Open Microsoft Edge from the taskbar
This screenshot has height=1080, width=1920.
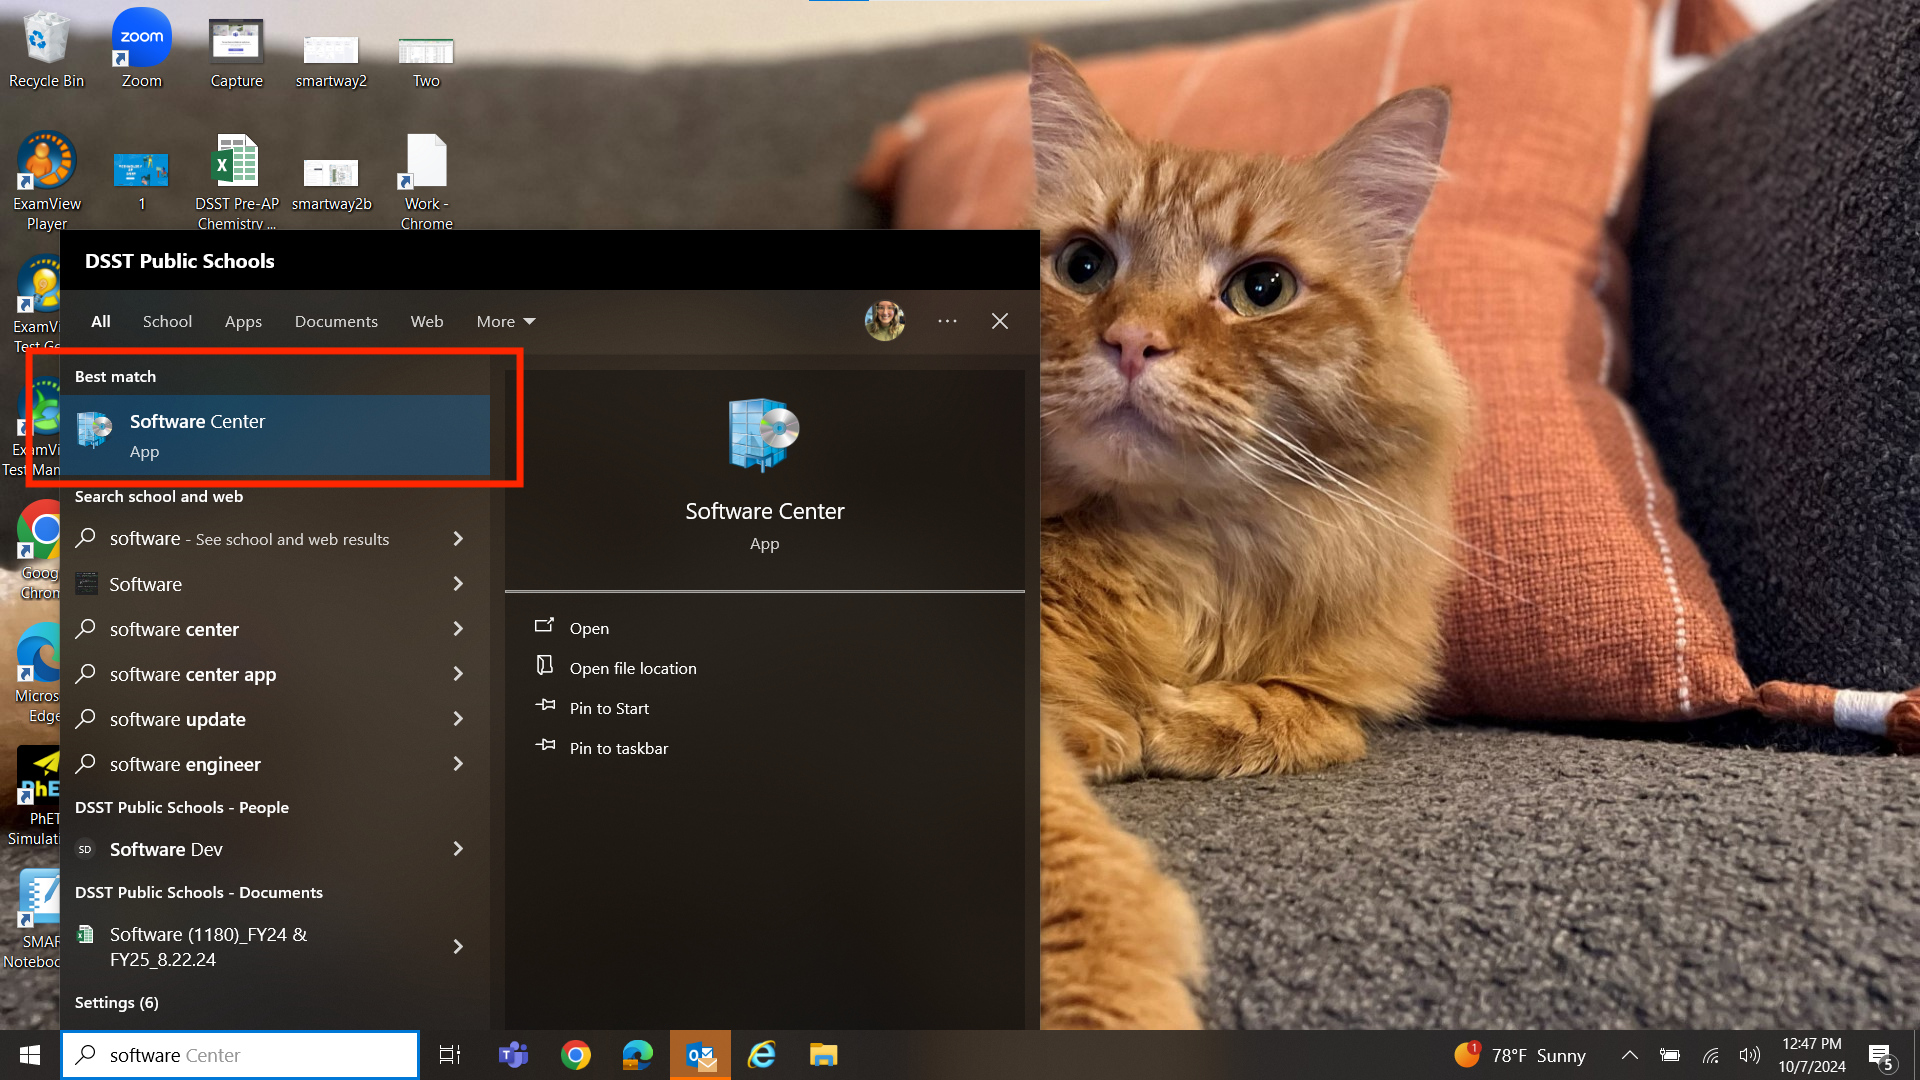coord(638,1055)
